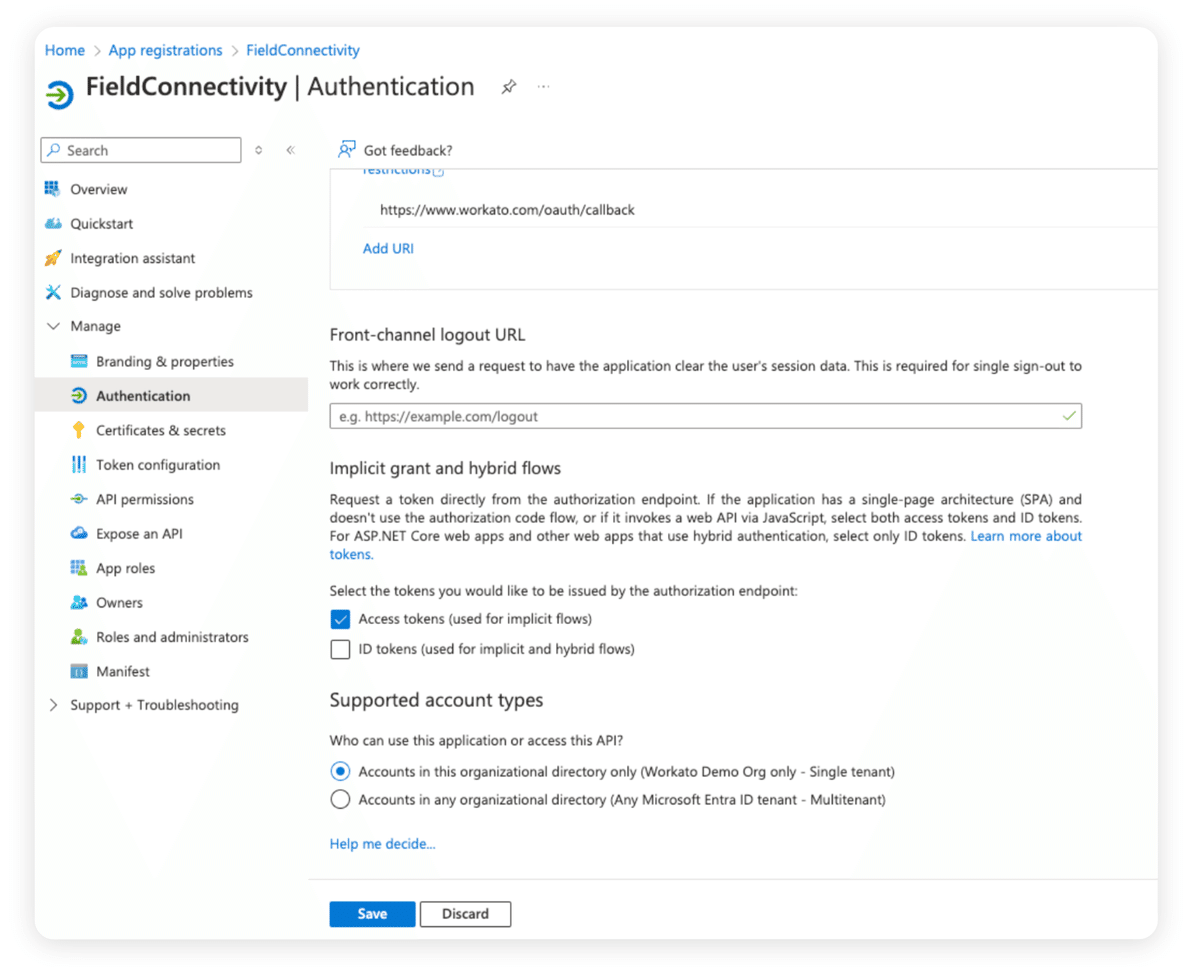Click the Quickstart cloud icon
The height and width of the screenshot is (967, 1200).
[x=53, y=224]
